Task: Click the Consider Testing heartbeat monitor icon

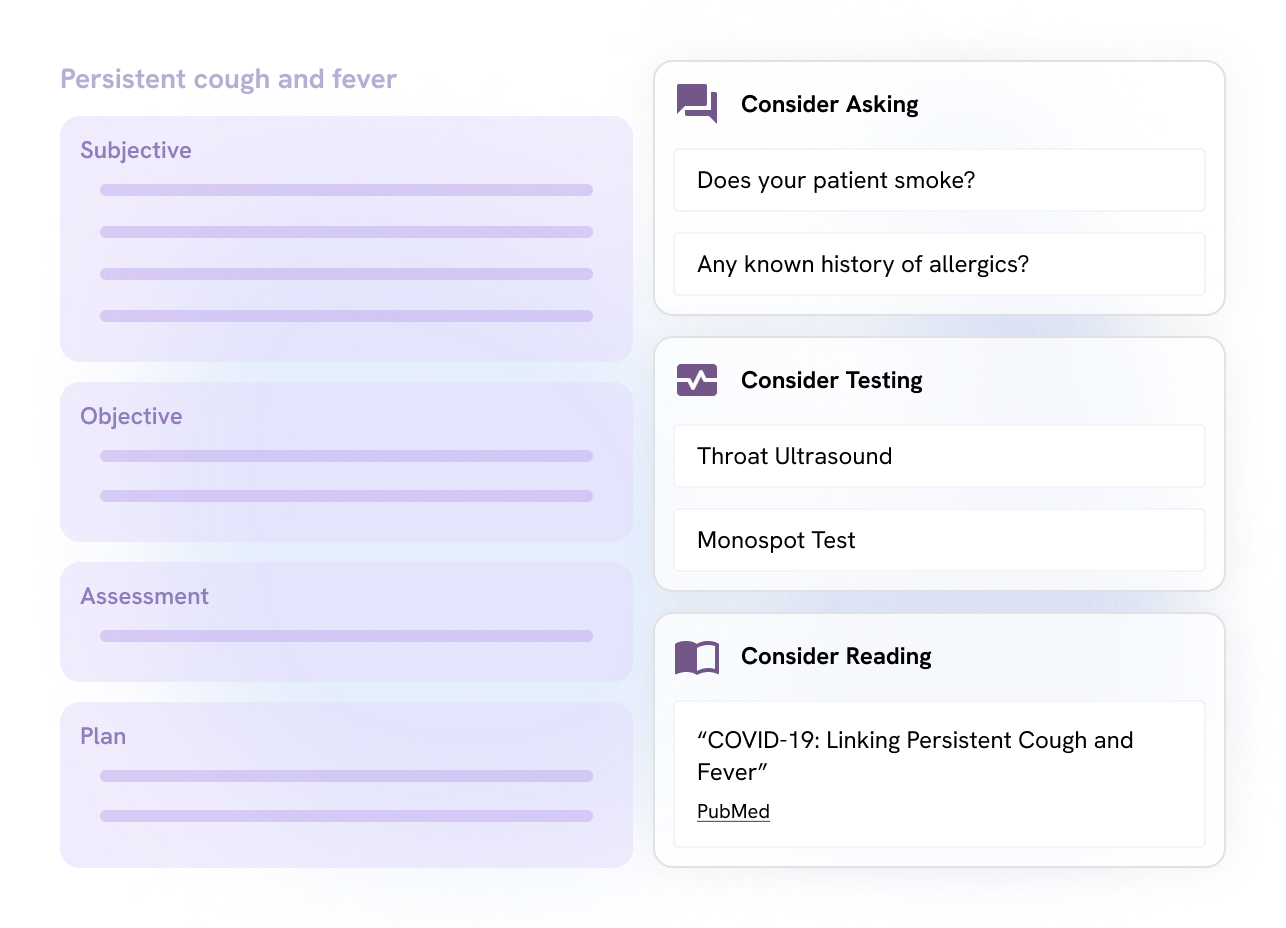Action: [x=697, y=380]
